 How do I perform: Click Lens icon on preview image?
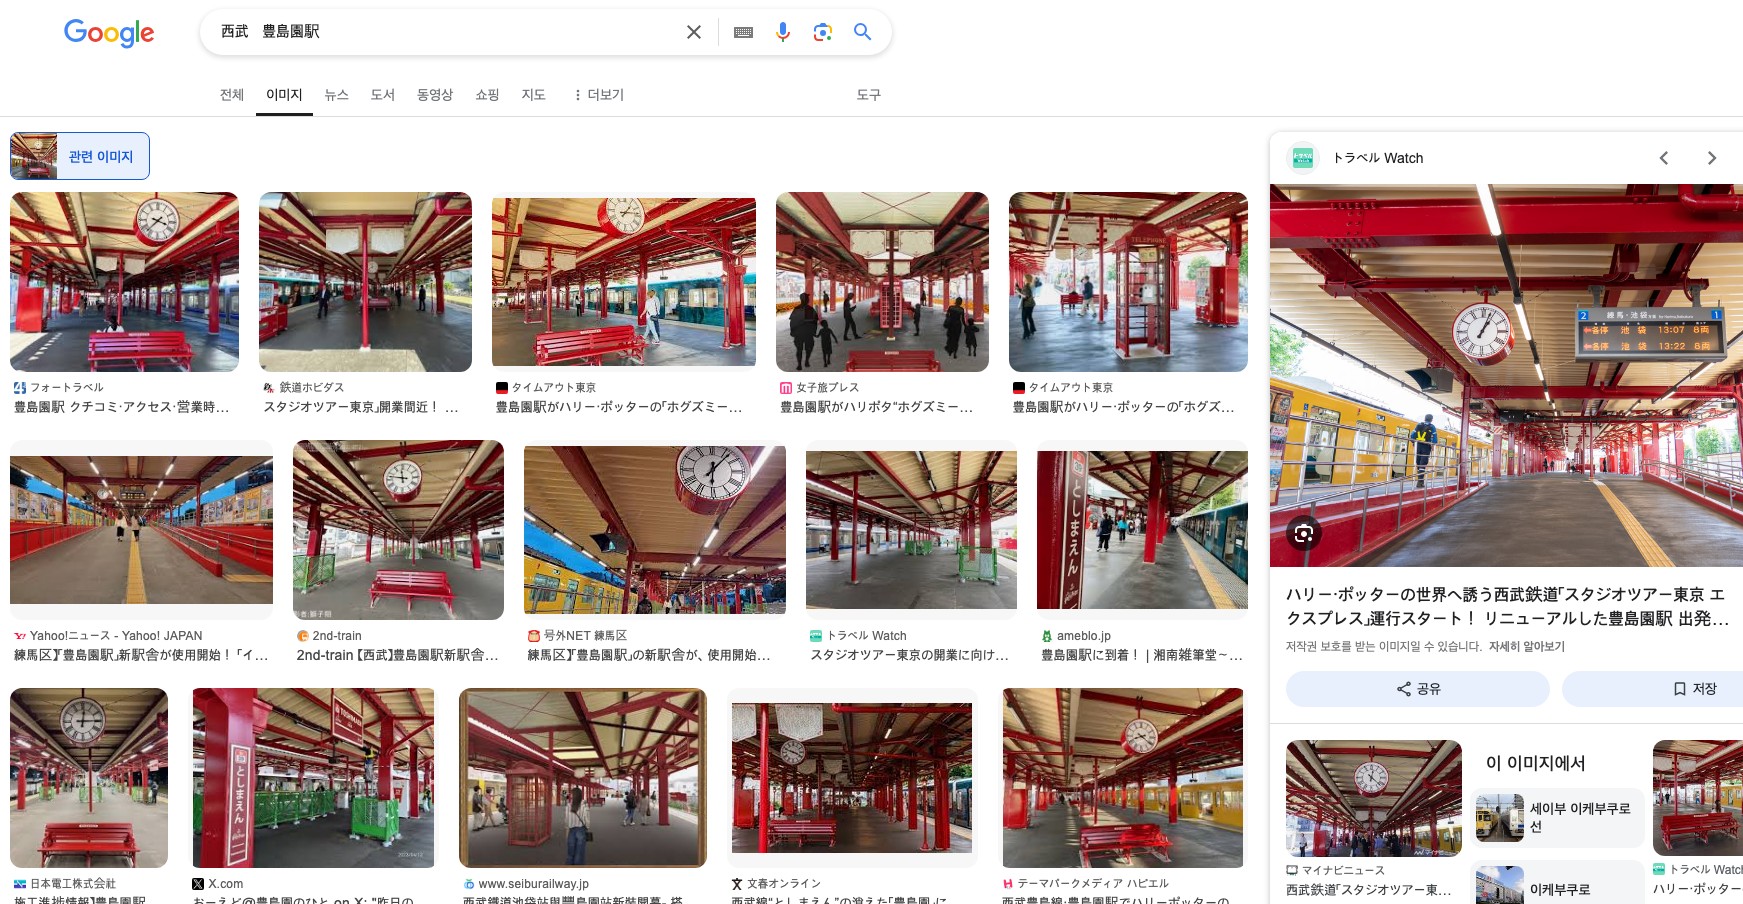(x=1304, y=533)
